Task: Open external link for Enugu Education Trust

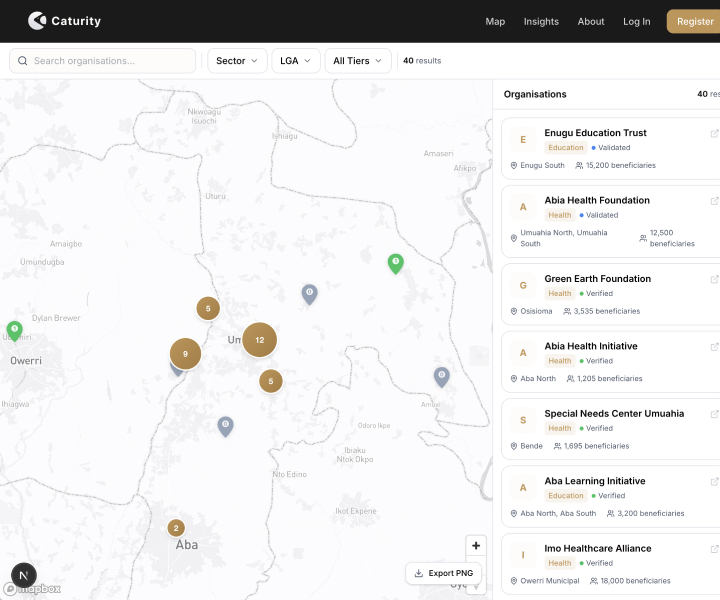Action: pyautogui.click(x=713, y=133)
